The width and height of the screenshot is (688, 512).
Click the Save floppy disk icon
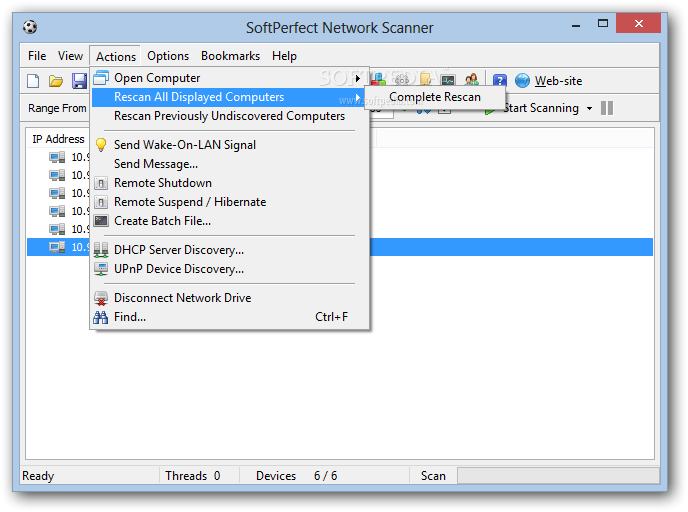point(79,81)
